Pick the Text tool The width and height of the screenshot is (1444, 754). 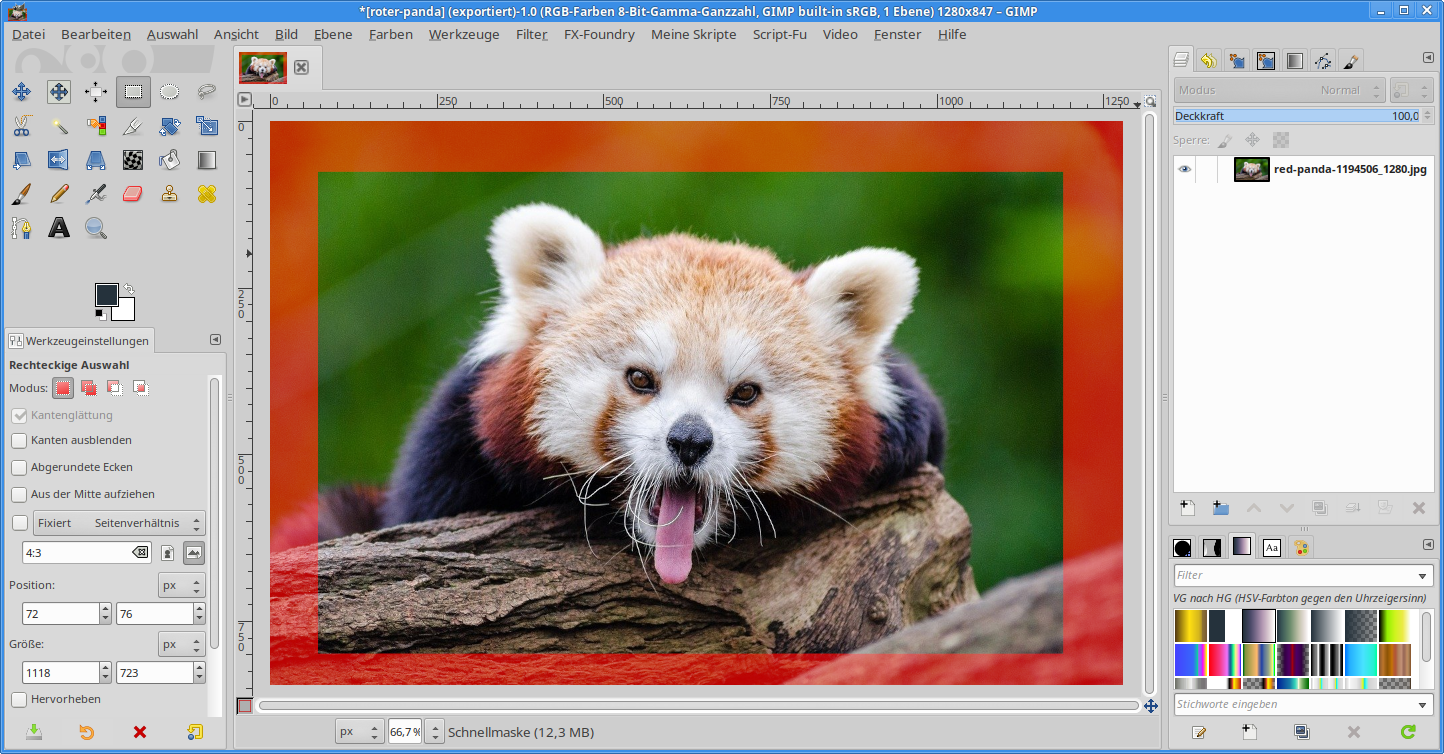click(59, 228)
